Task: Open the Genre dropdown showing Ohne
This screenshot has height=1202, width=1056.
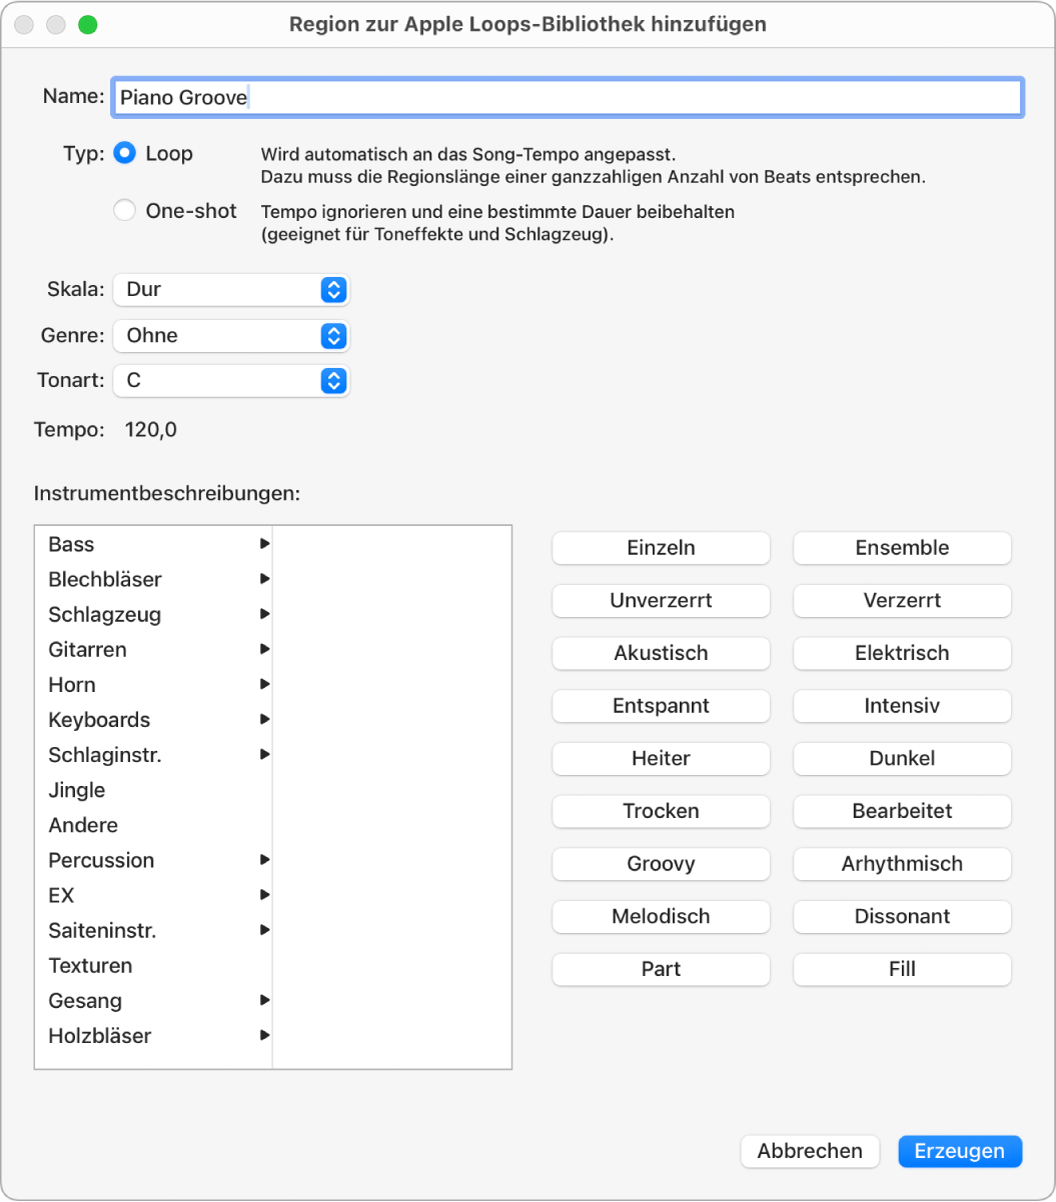Action: tap(231, 336)
